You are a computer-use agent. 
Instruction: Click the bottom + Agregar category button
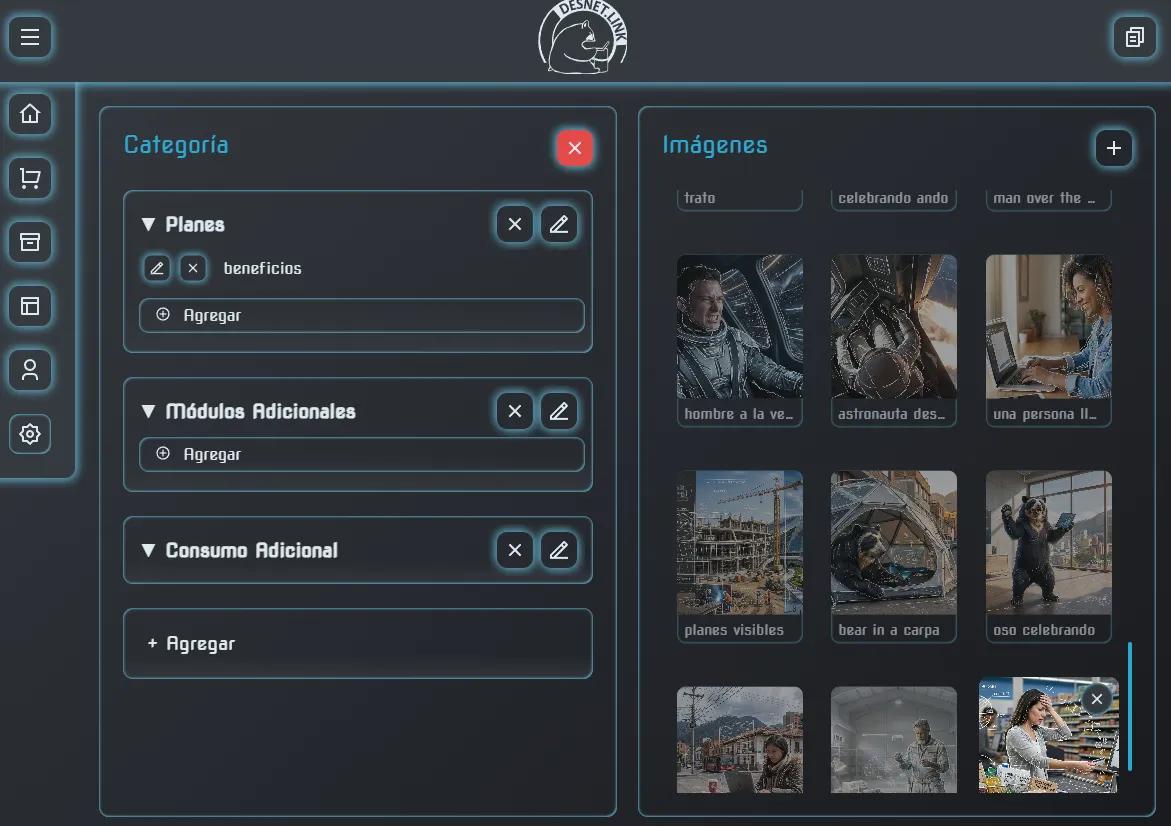pyautogui.click(x=358, y=644)
